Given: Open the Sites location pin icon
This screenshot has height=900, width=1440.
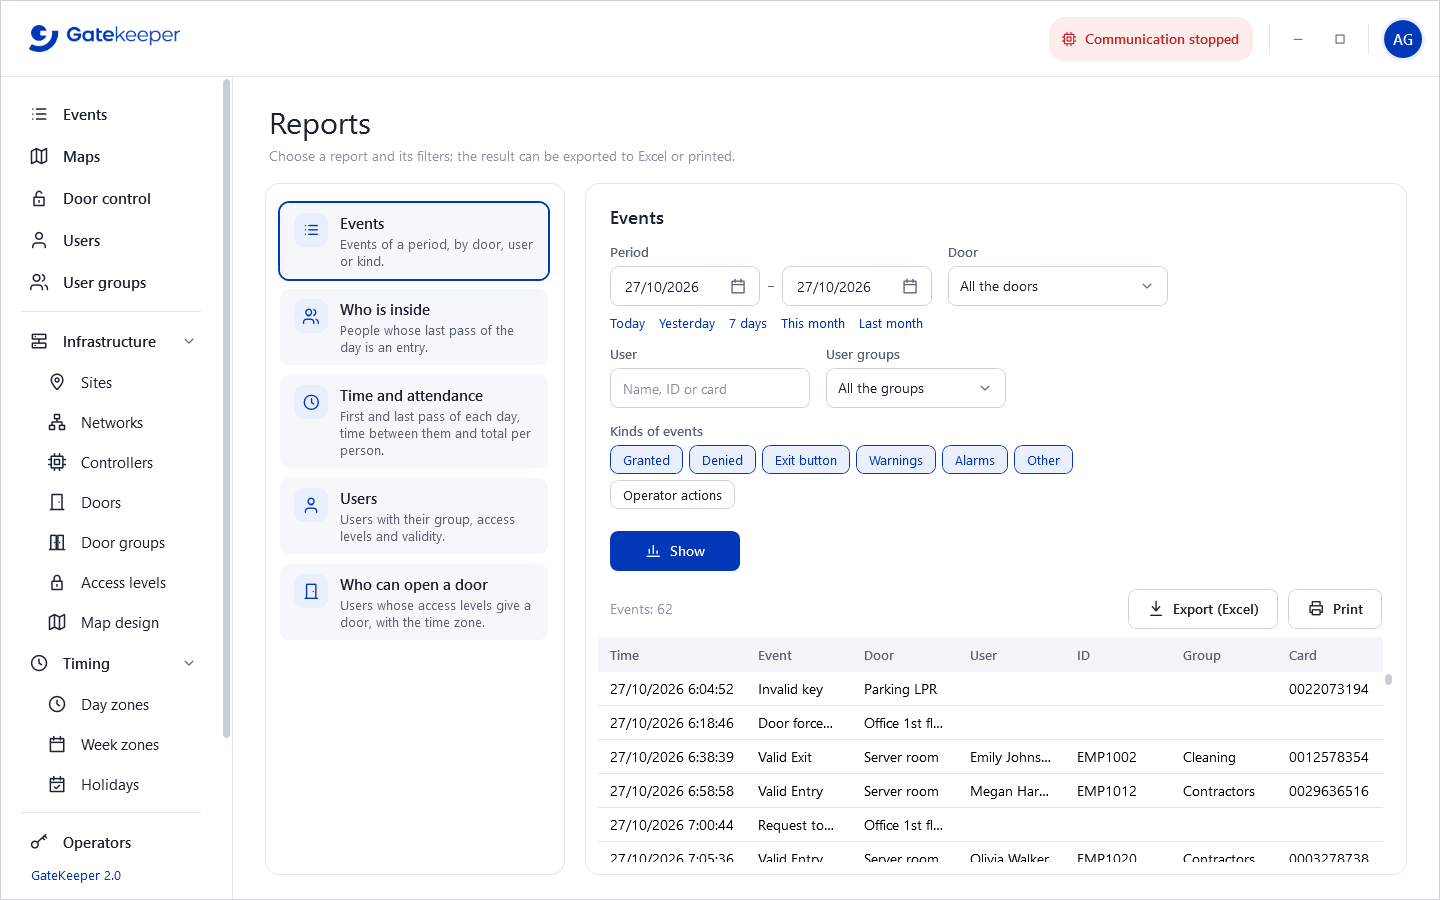Looking at the screenshot, I should (57, 382).
